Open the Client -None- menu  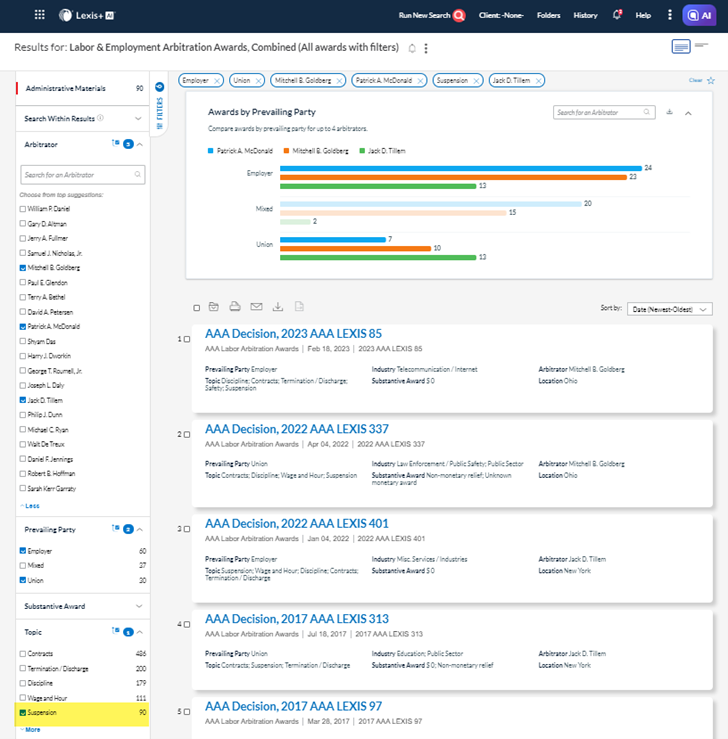coord(501,15)
